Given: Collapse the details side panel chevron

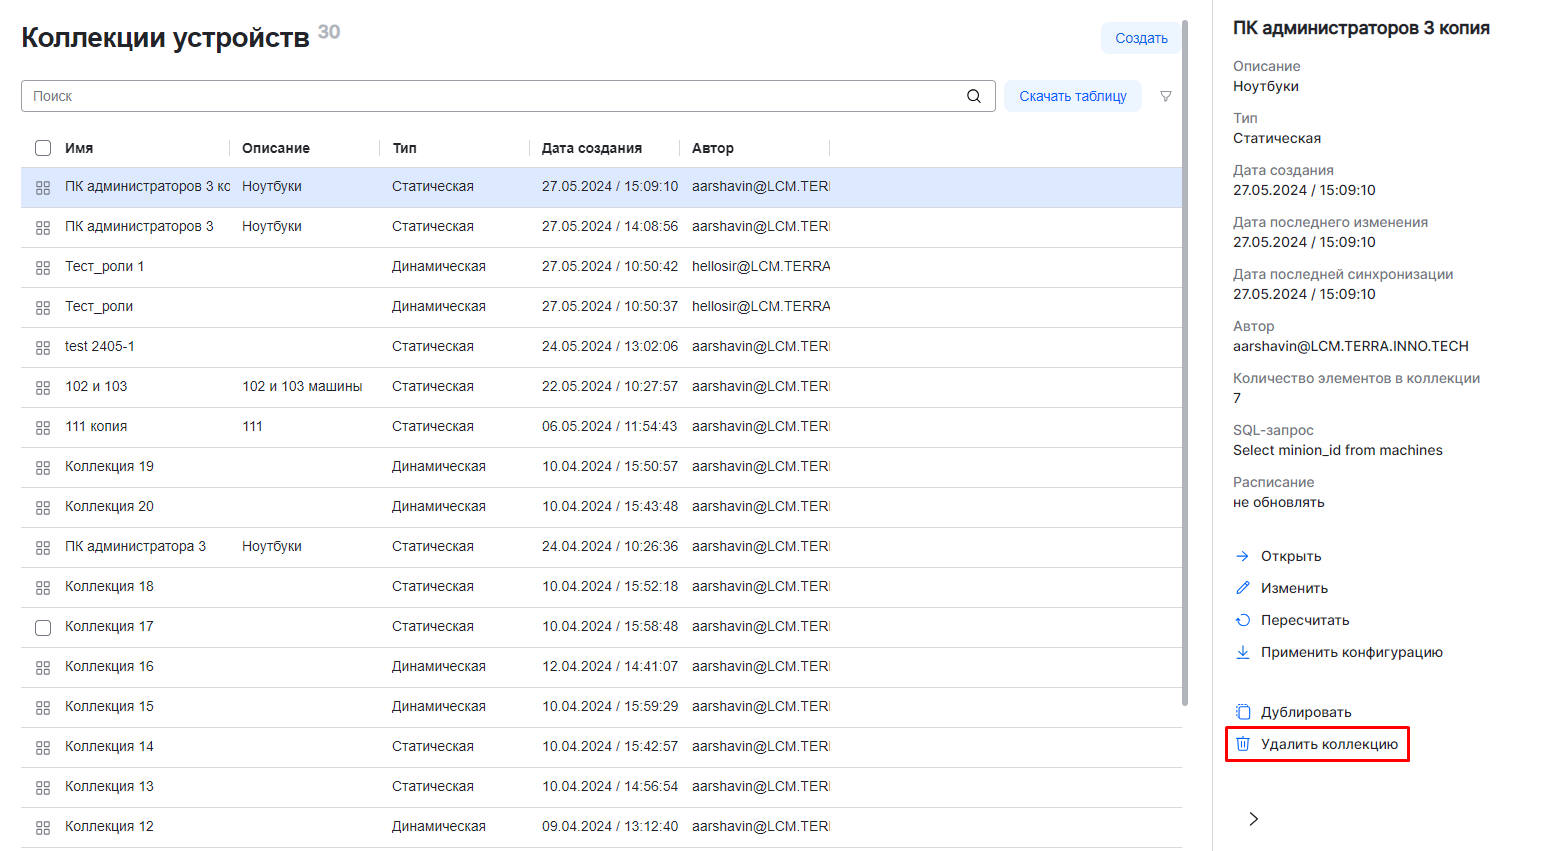Looking at the screenshot, I should [x=1253, y=819].
